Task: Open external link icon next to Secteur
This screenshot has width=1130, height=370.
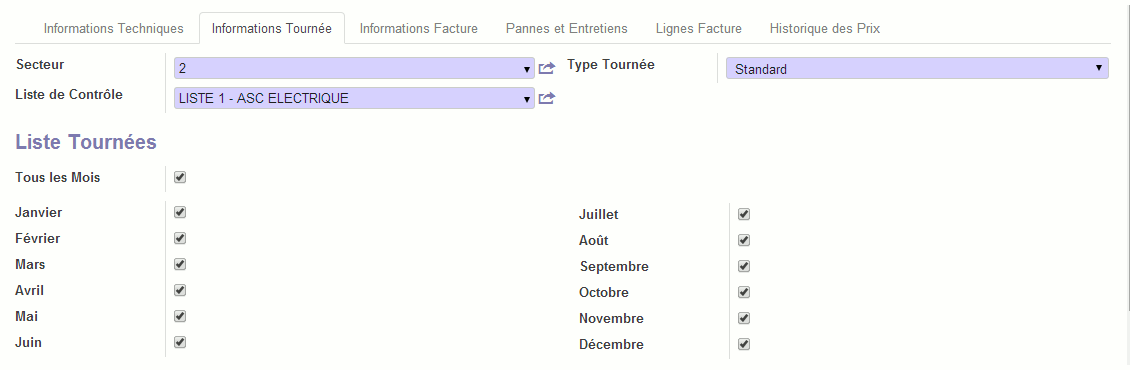Action: click(547, 69)
